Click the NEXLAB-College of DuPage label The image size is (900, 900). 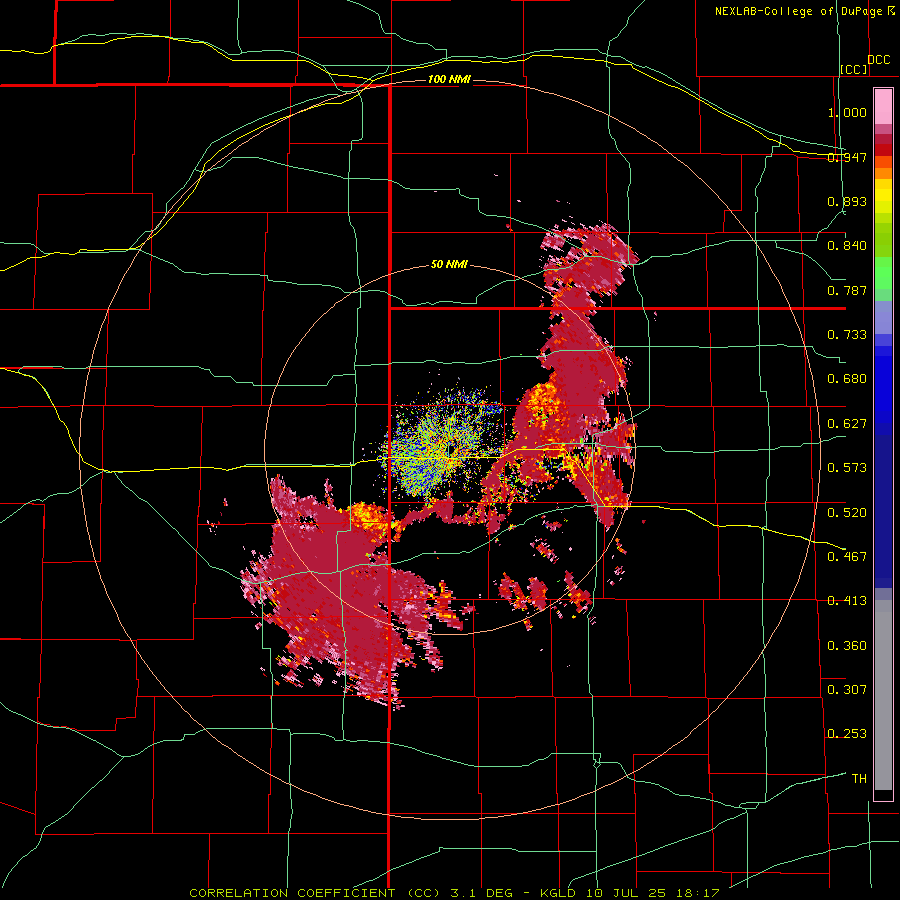pos(798,11)
